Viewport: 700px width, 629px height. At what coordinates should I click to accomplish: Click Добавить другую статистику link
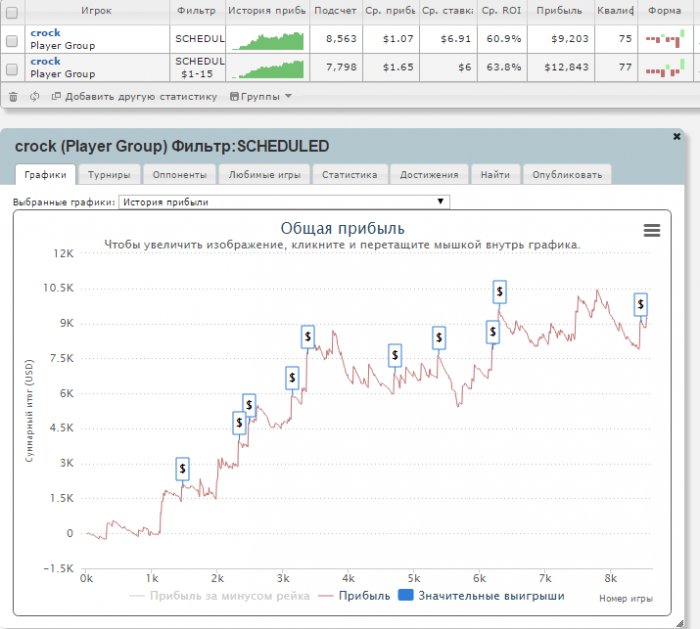tap(141, 96)
